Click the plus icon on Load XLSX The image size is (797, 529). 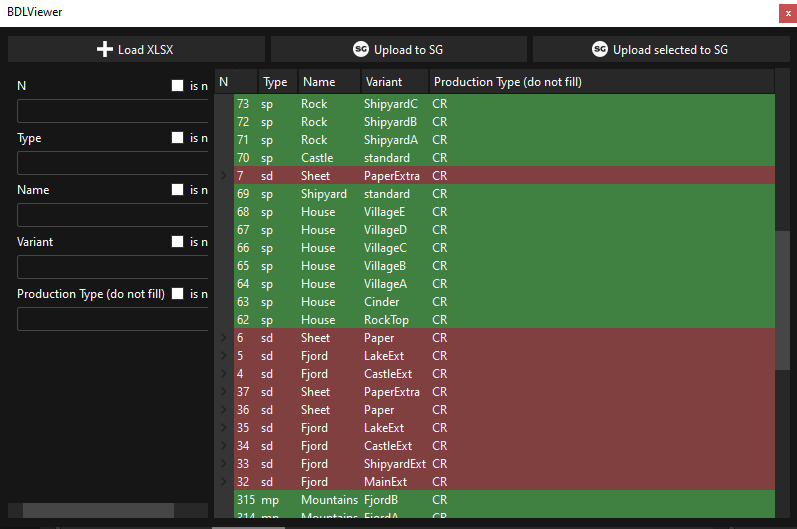[x=105, y=49]
